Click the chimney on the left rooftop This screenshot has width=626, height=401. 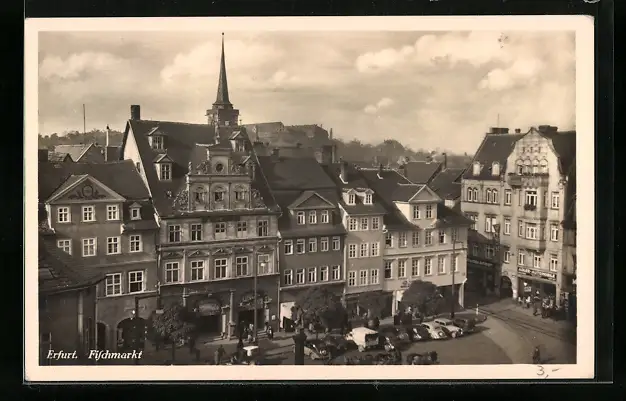click(x=135, y=112)
